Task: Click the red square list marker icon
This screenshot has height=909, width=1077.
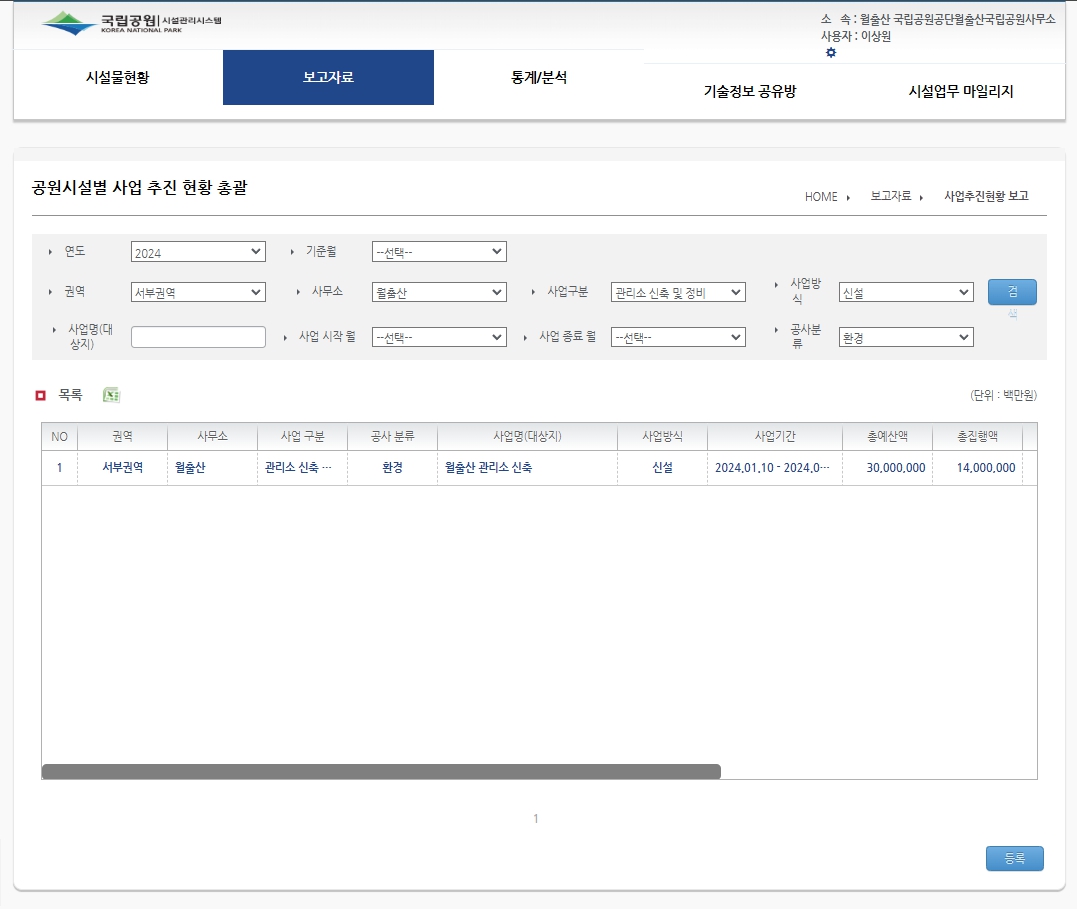Action: click(41, 395)
